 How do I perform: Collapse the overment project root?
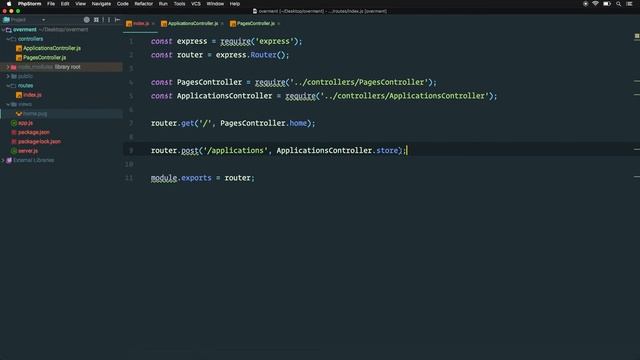3,30
